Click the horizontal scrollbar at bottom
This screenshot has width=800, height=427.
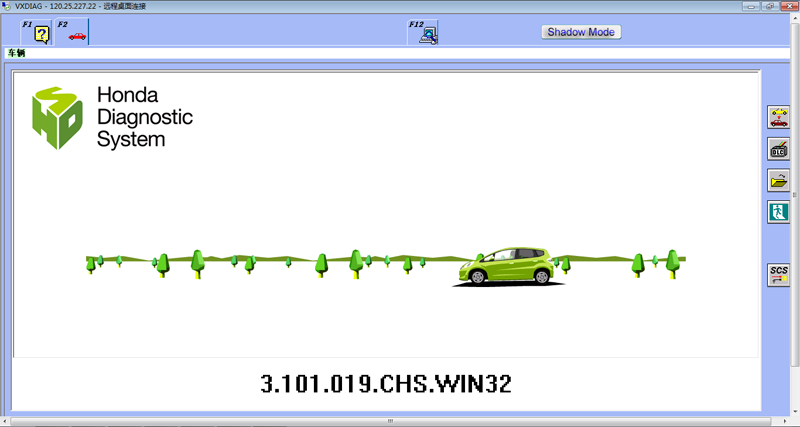[390, 421]
